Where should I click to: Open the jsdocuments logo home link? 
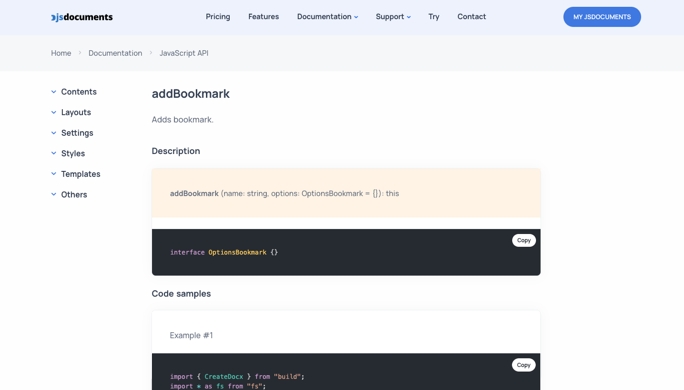[x=82, y=17]
